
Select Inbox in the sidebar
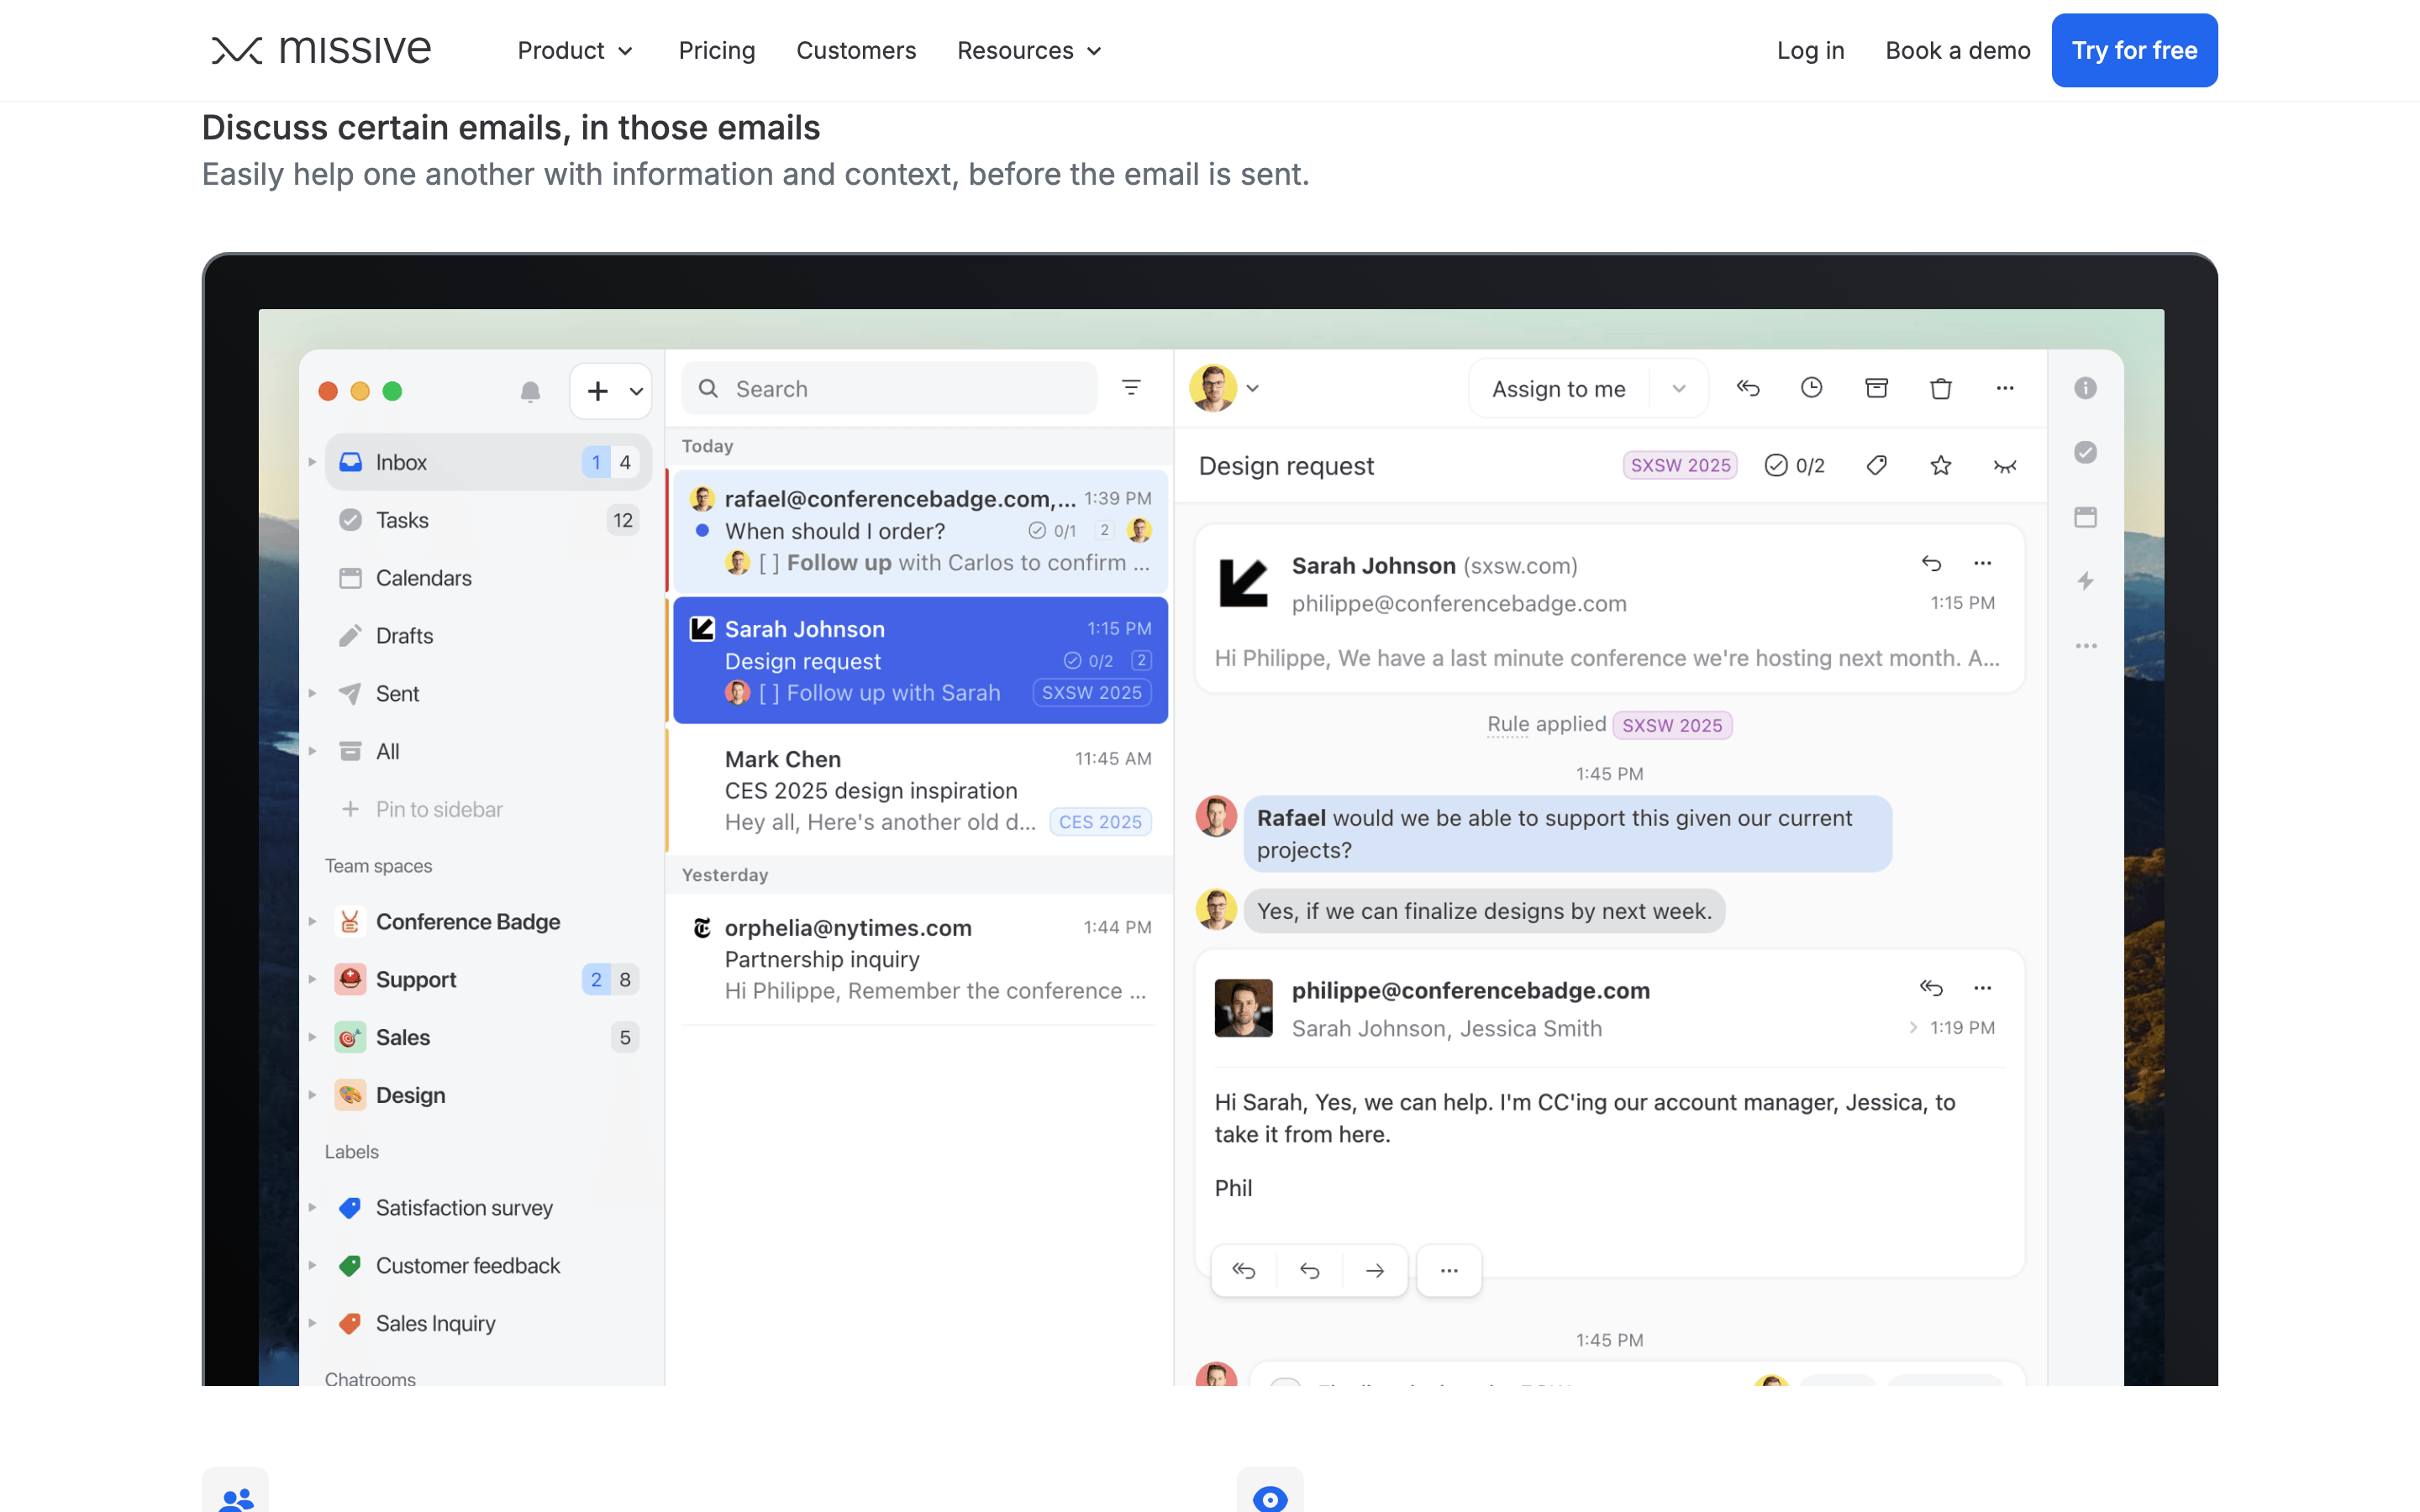pyautogui.click(x=488, y=462)
